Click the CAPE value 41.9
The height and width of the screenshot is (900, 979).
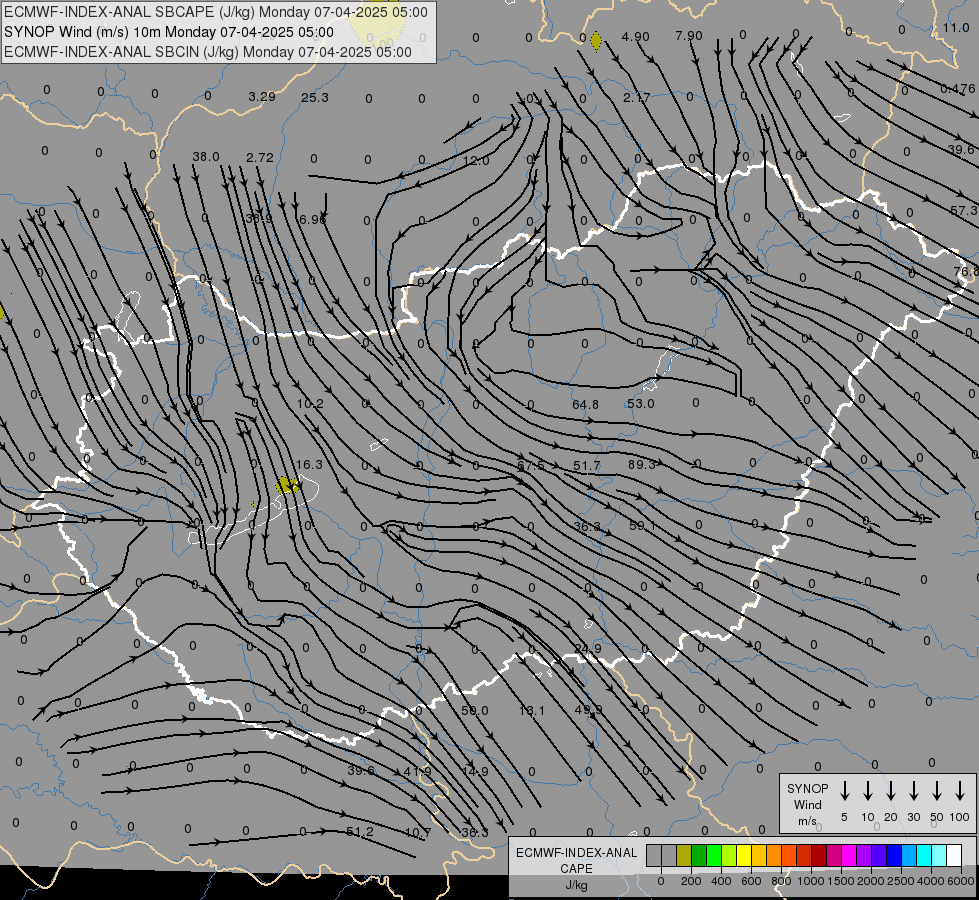tap(417, 772)
